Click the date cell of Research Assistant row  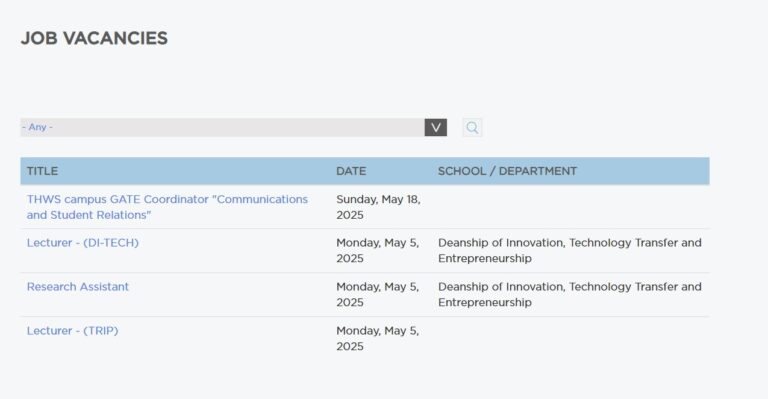click(x=378, y=295)
